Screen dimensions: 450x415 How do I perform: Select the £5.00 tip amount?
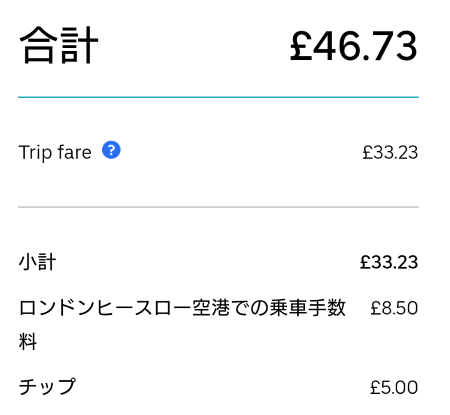[394, 387]
